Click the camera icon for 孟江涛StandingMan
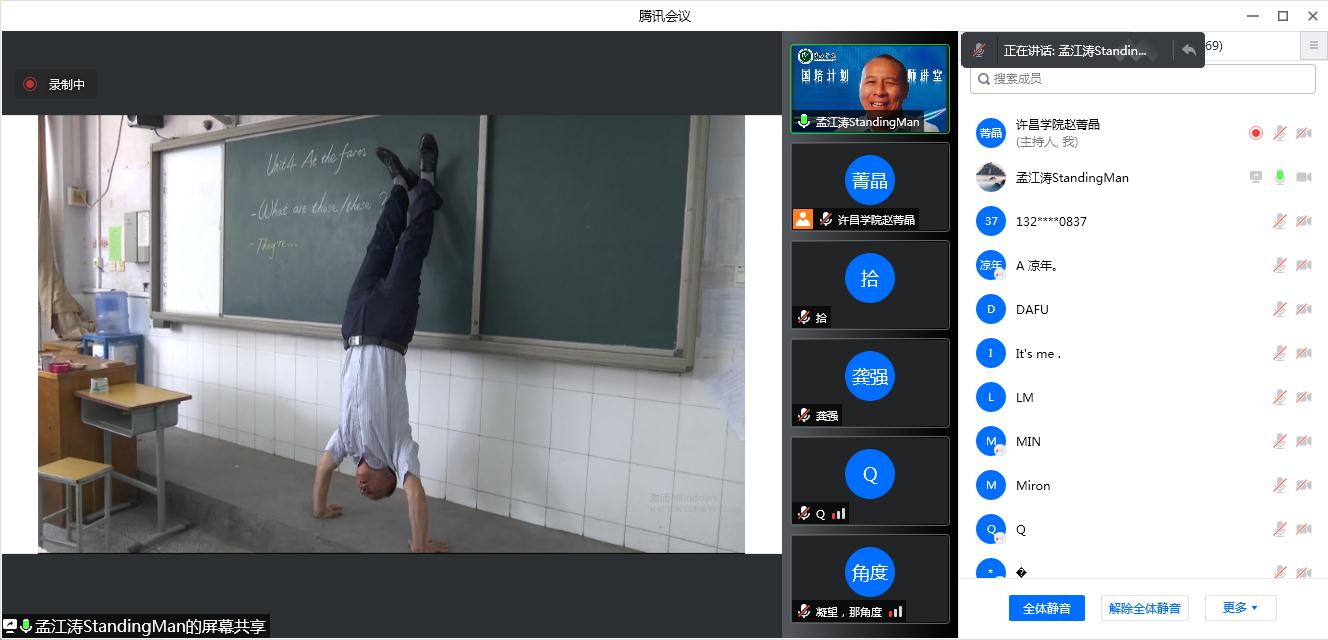 pyautogui.click(x=1304, y=177)
